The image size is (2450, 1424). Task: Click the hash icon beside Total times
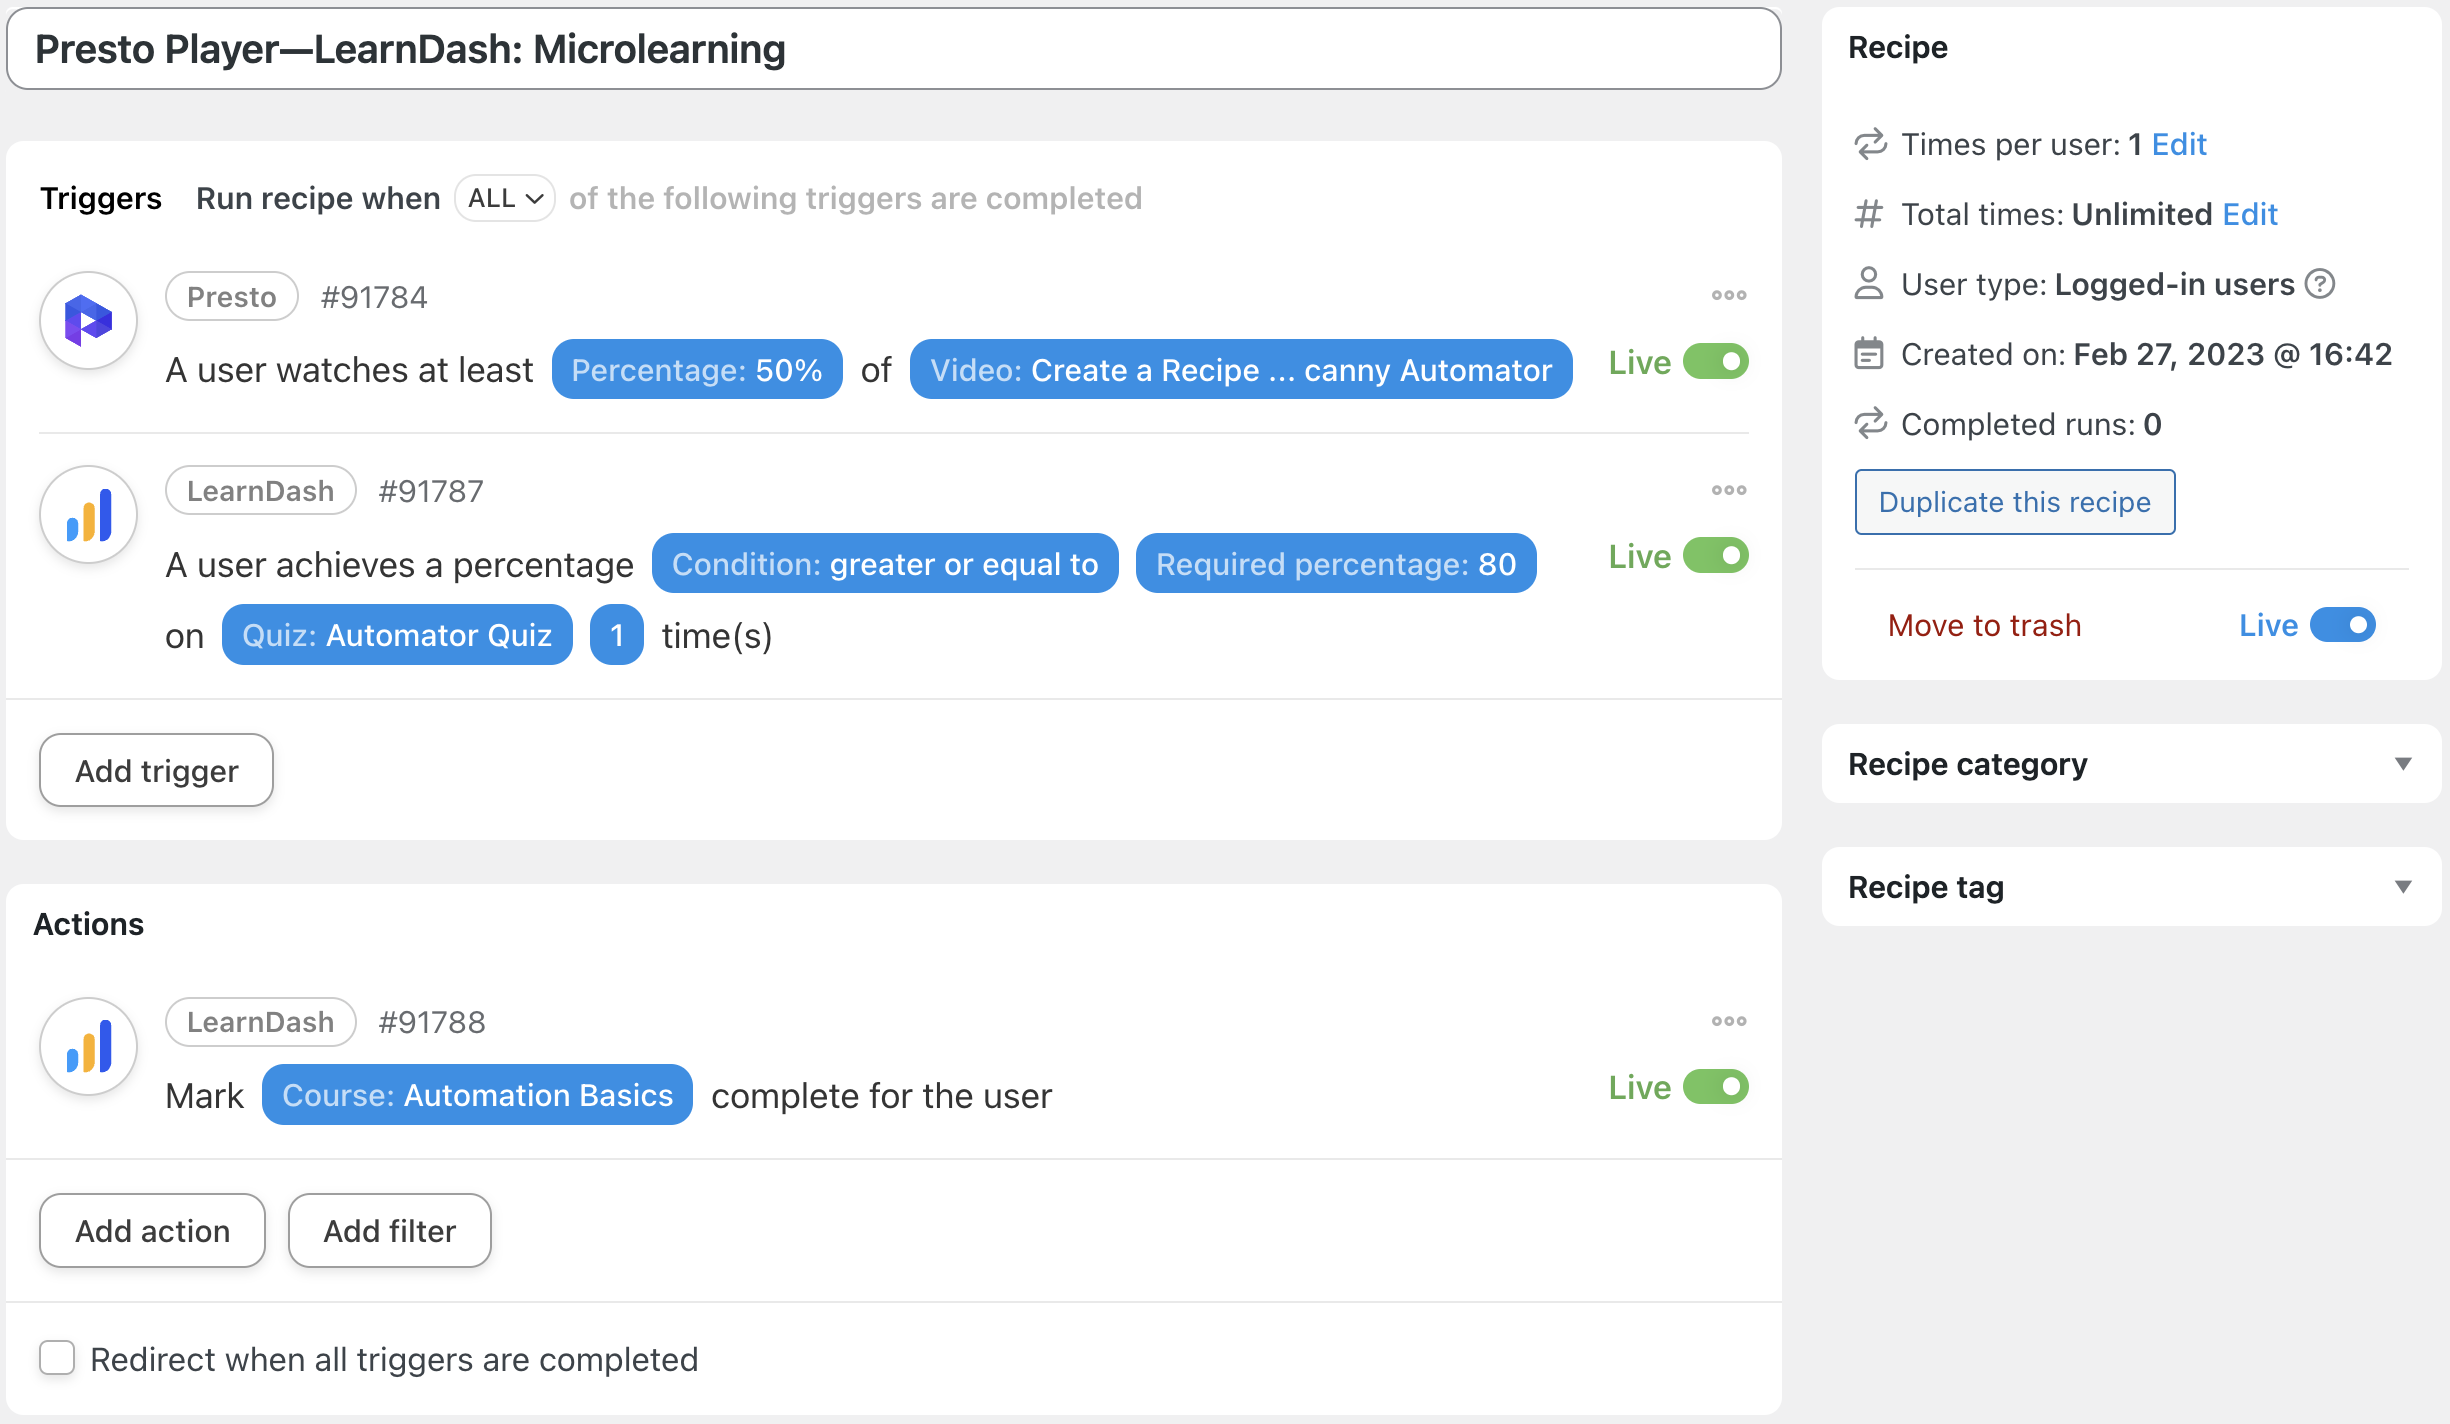tap(1869, 214)
